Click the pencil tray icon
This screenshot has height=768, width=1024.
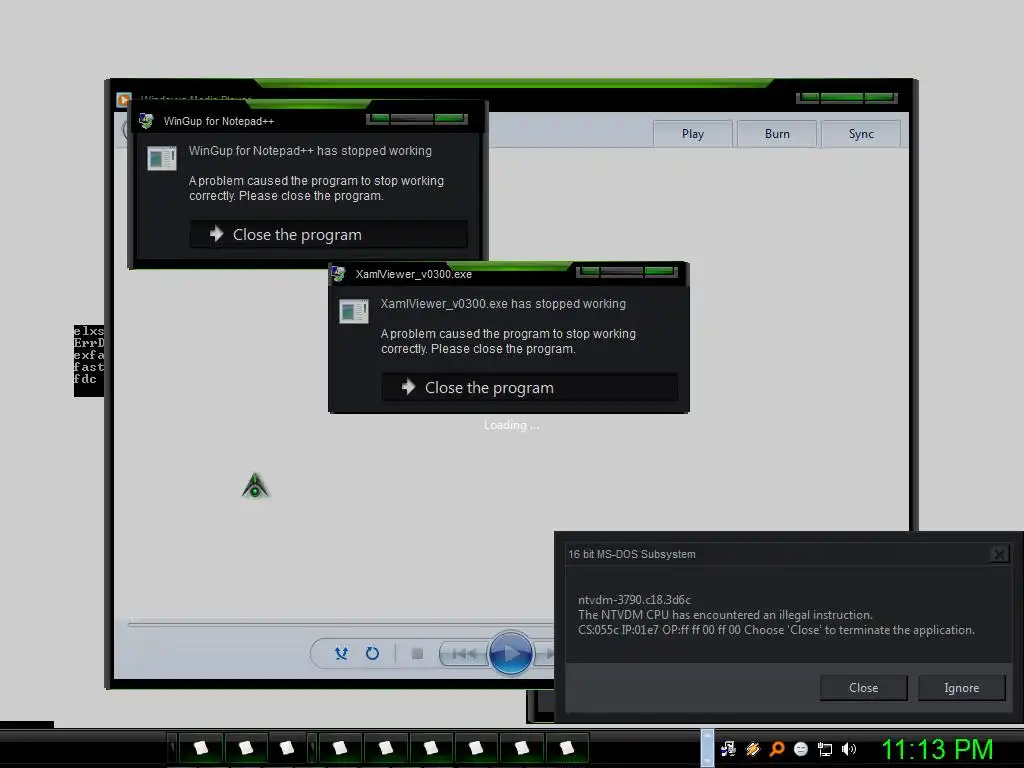pyautogui.click(x=752, y=749)
